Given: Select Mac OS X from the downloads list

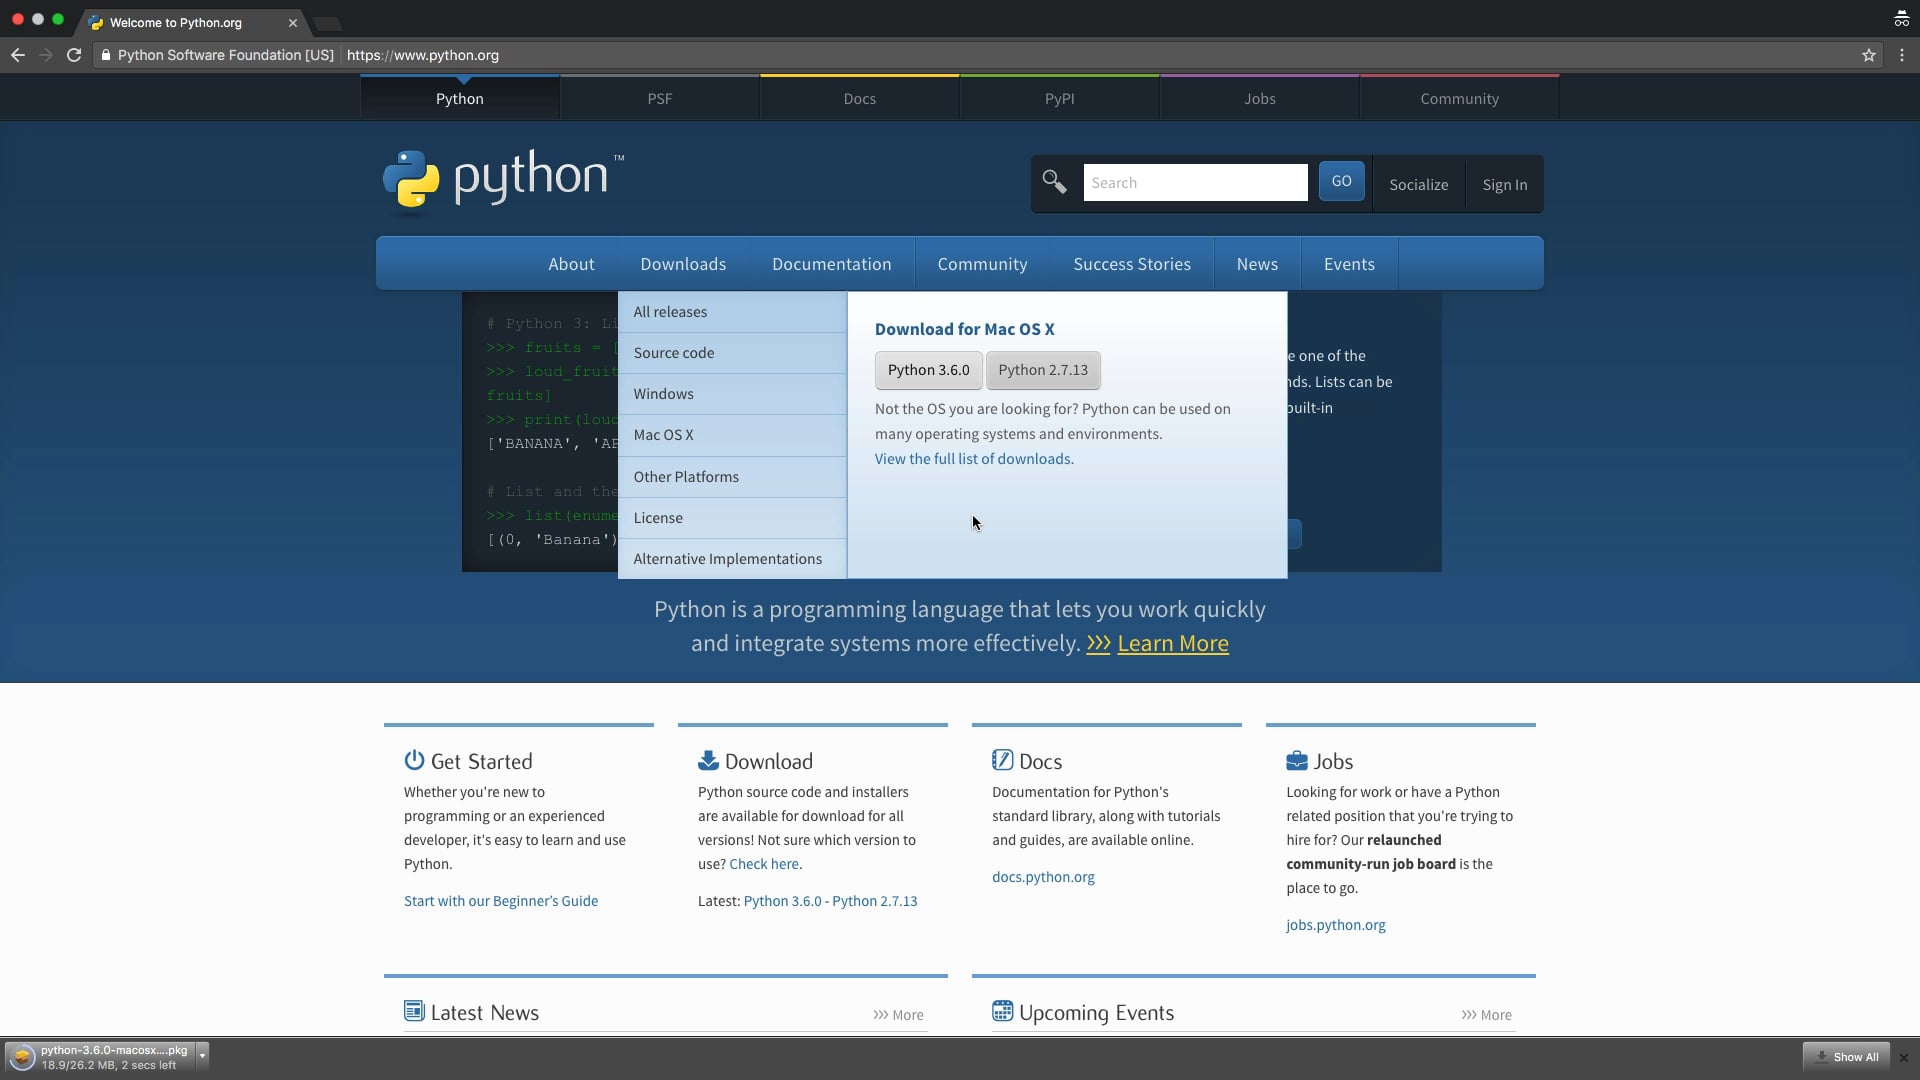Looking at the screenshot, I should pyautogui.click(x=664, y=434).
